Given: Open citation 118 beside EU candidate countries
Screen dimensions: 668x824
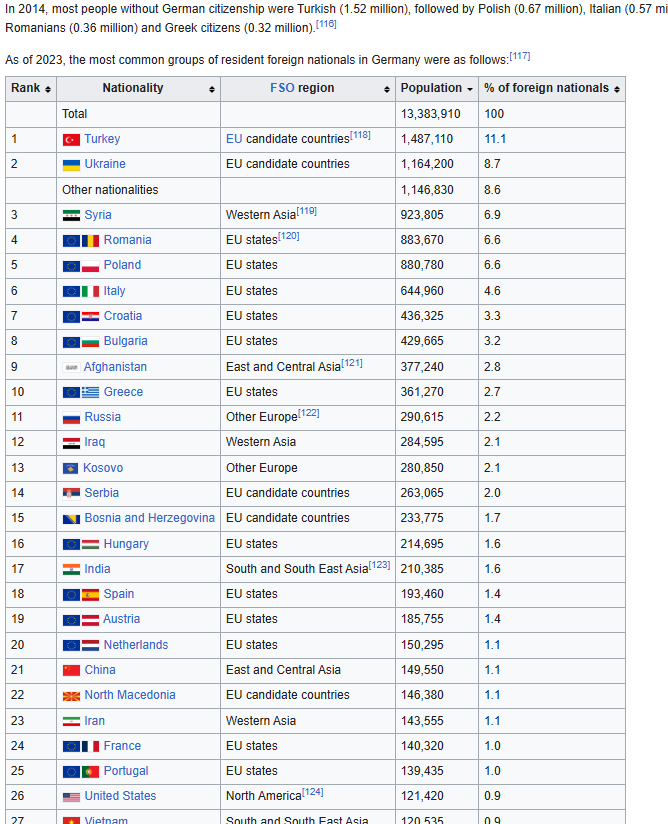Looking at the screenshot, I should click(x=360, y=135).
